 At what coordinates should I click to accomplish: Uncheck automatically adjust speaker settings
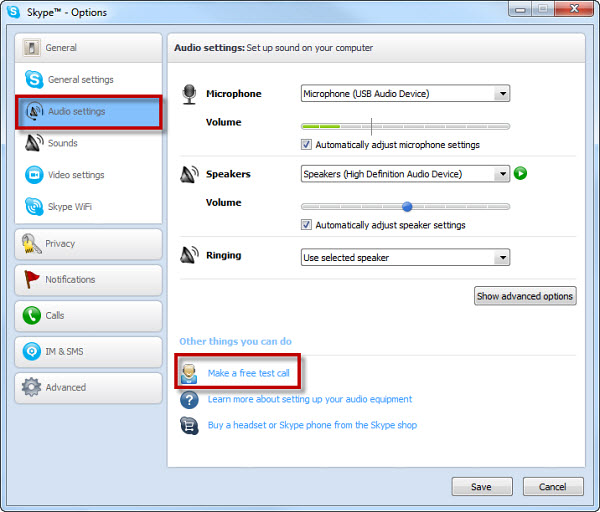coord(307,225)
